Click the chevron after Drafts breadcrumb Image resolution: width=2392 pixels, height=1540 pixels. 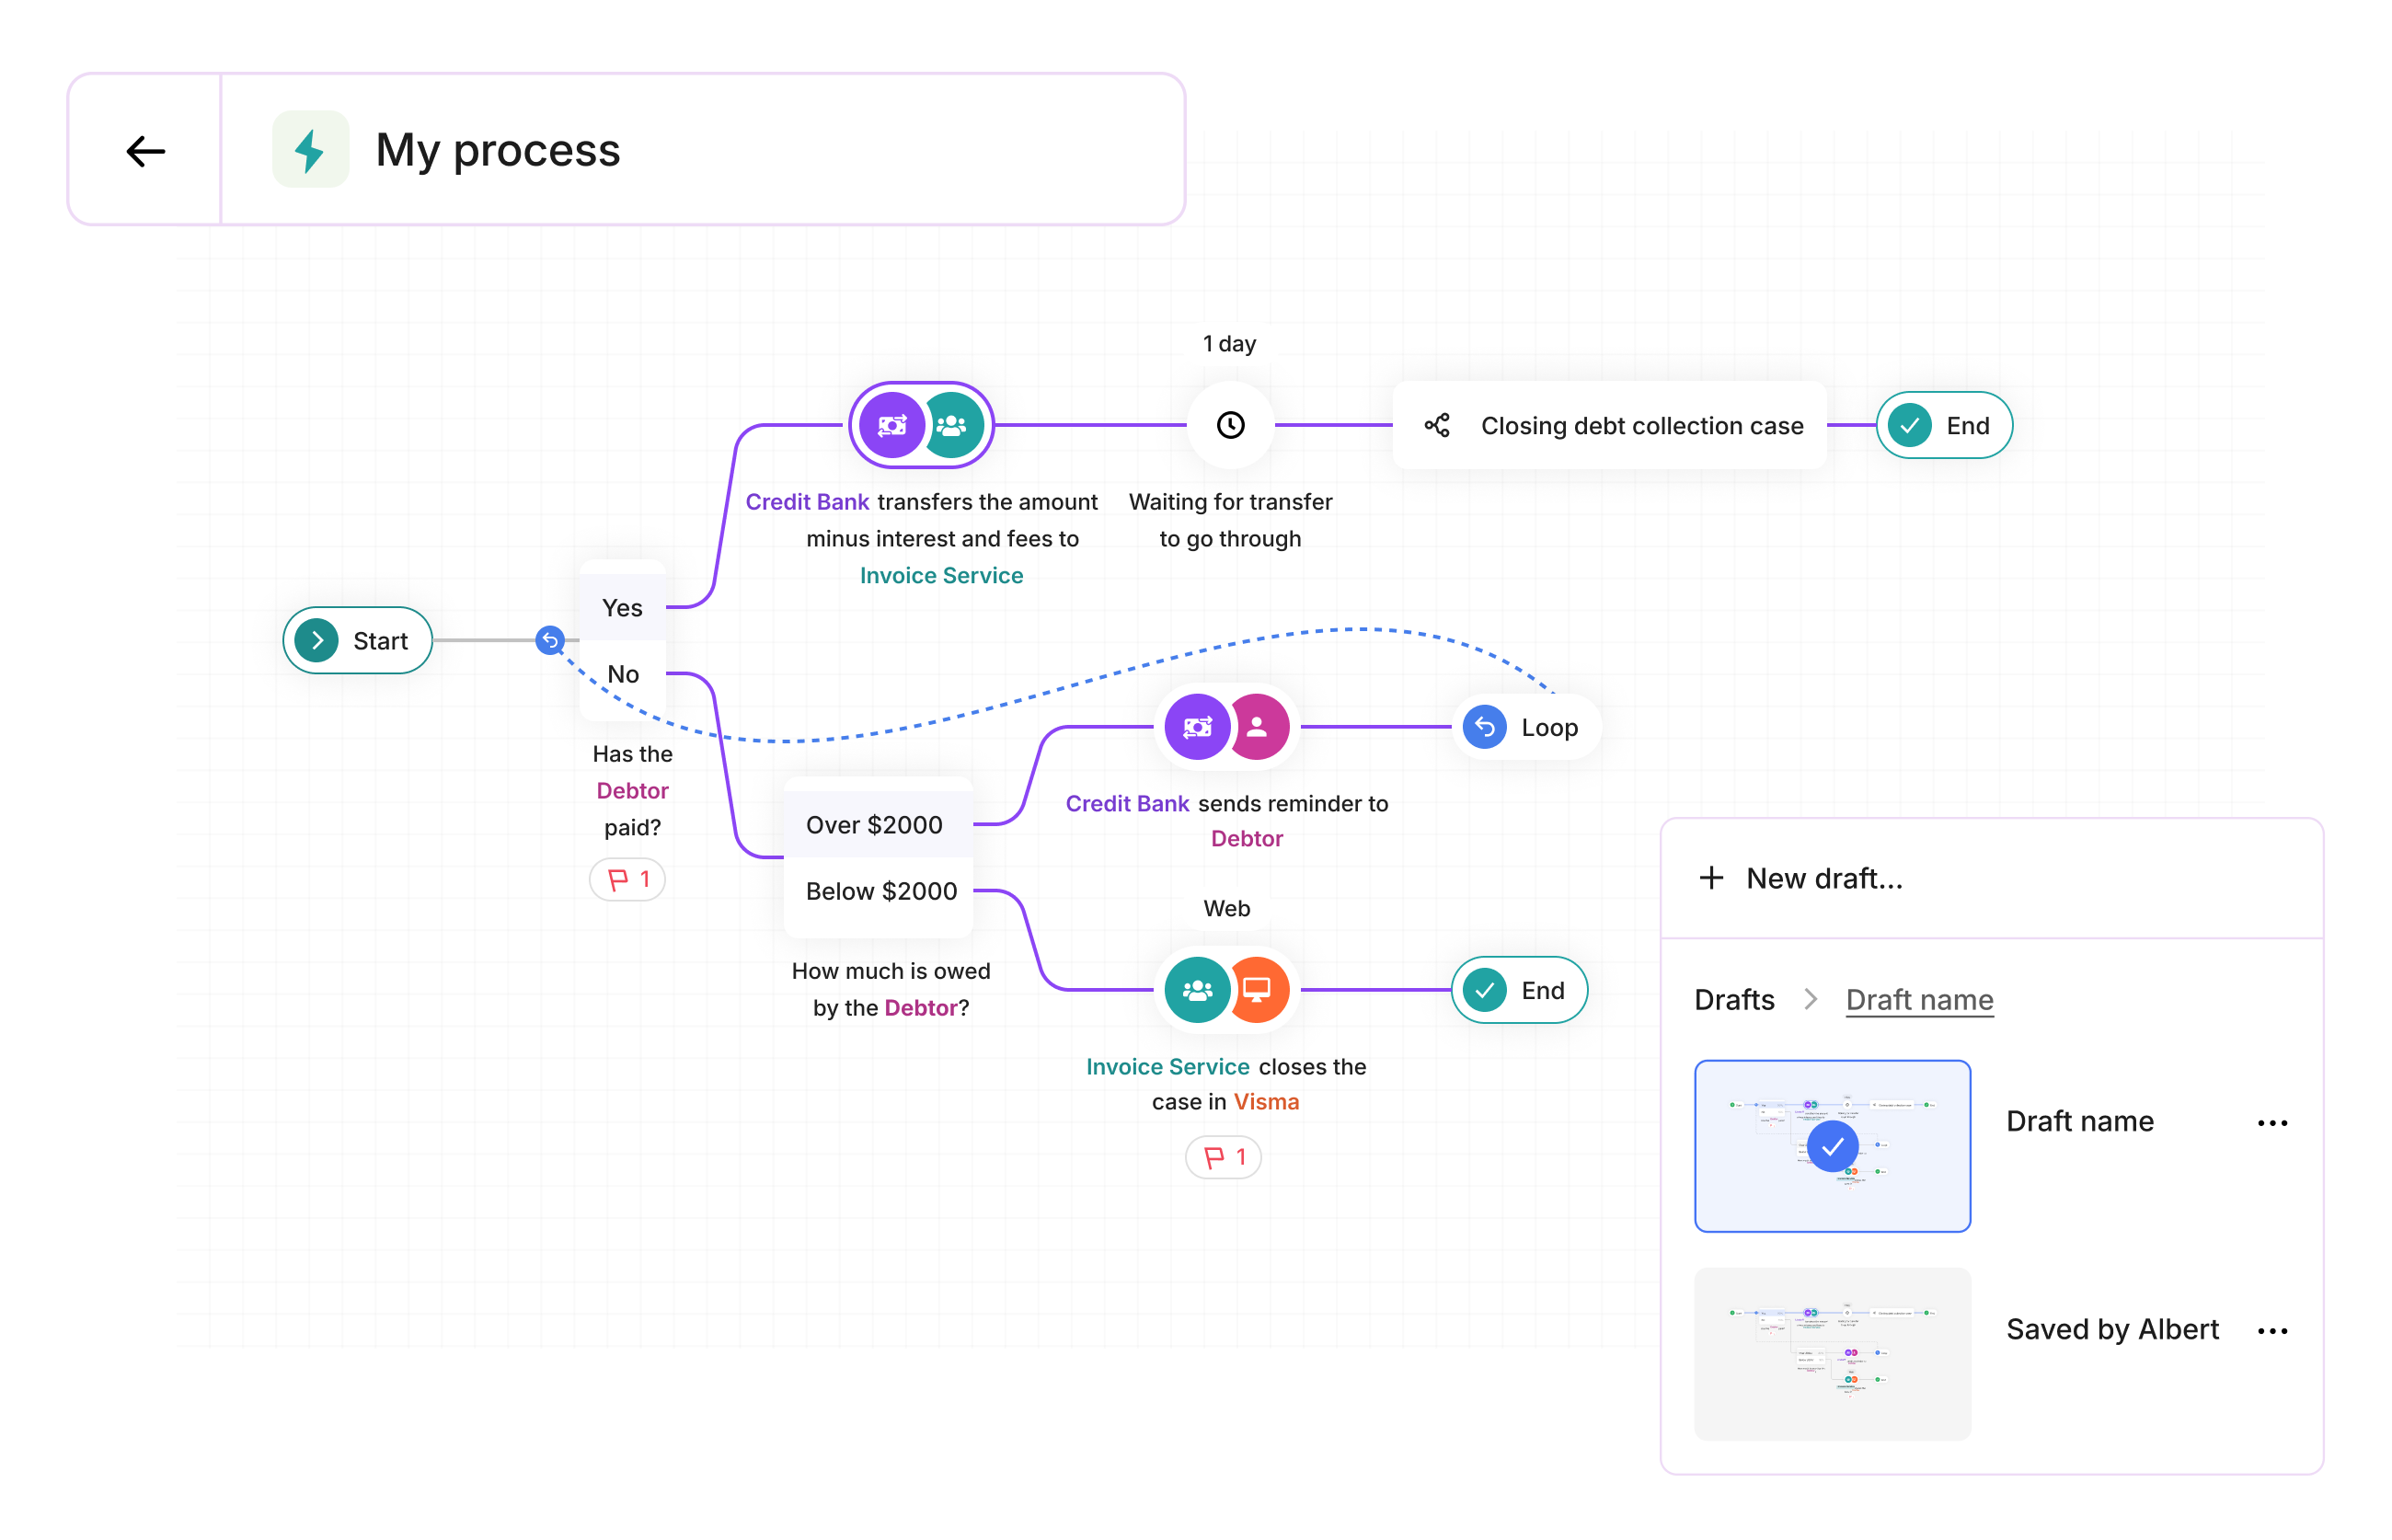[x=1809, y=999]
